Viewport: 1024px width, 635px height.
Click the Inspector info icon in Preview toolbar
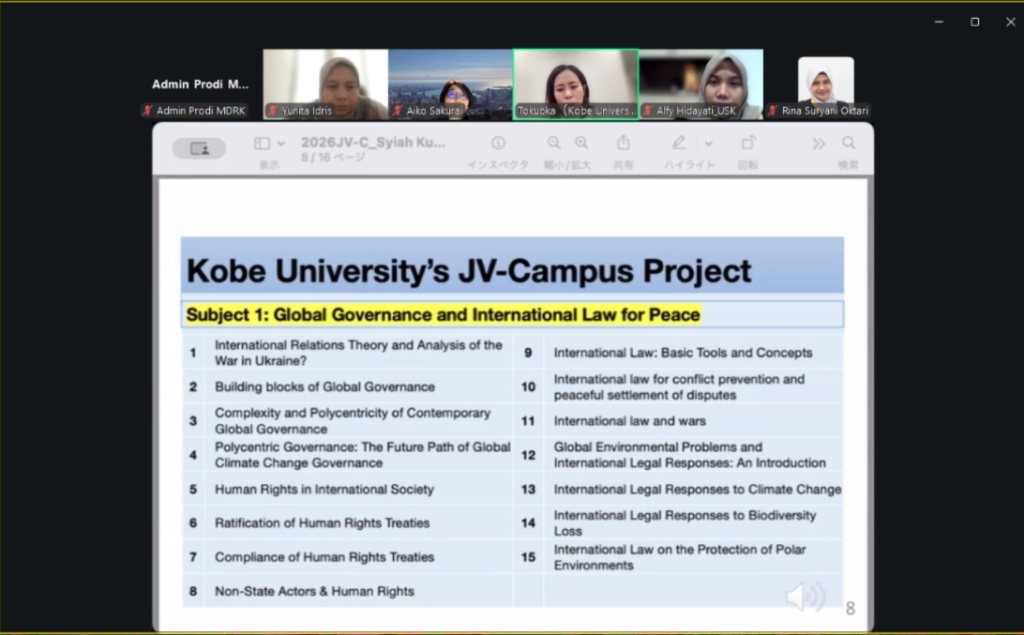(x=498, y=143)
